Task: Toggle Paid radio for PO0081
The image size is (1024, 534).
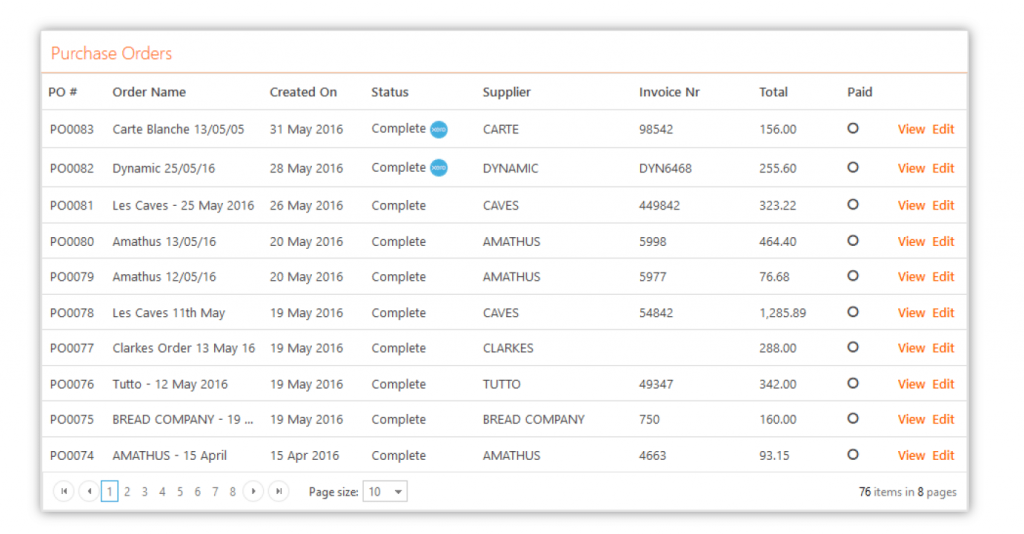Action: pyautogui.click(x=853, y=205)
